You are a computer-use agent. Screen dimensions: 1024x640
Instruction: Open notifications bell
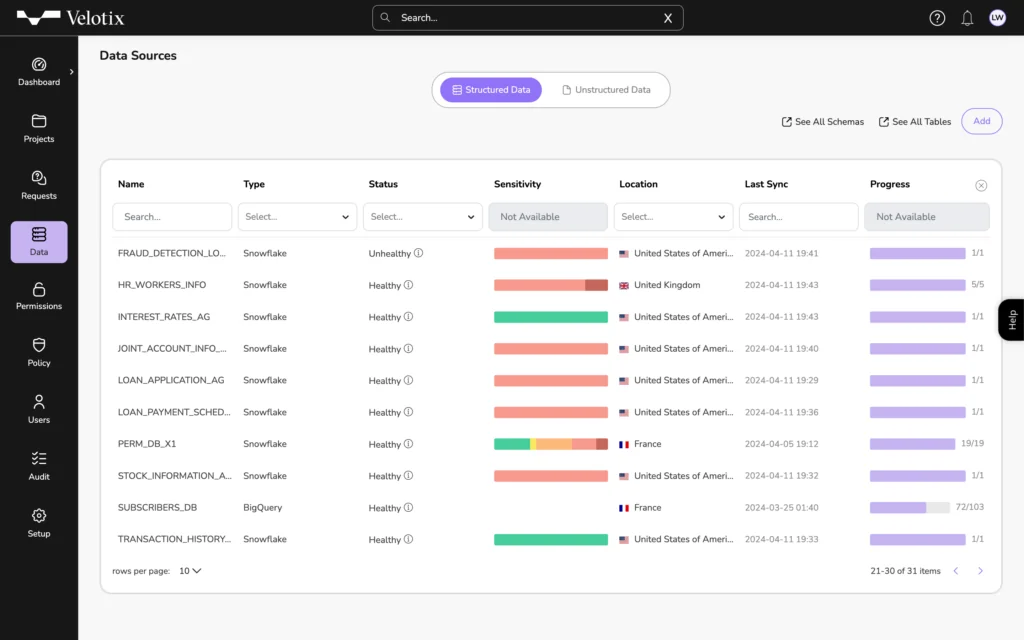pyautogui.click(x=967, y=18)
